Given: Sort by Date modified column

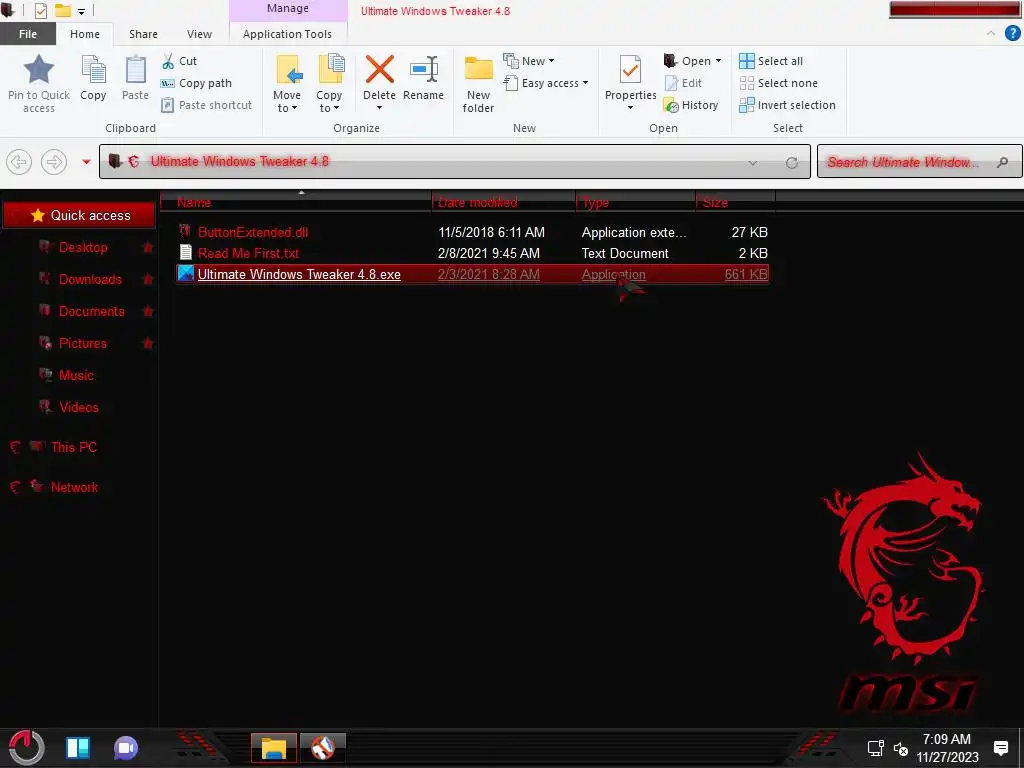Looking at the screenshot, I should pyautogui.click(x=503, y=202).
